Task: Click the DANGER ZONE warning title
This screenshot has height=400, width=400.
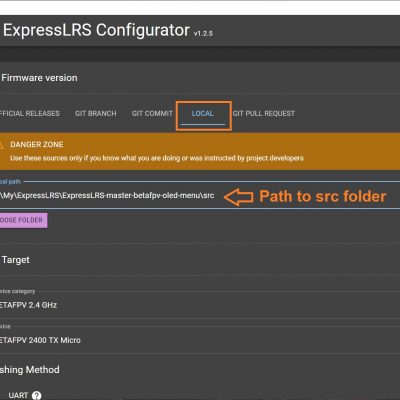Action: tap(37, 145)
